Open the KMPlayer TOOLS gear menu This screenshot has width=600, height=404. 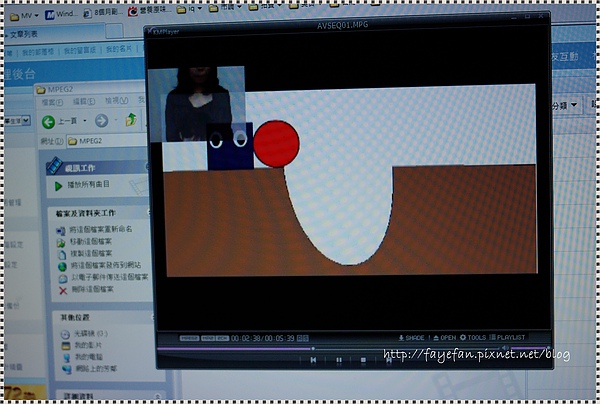point(473,337)
